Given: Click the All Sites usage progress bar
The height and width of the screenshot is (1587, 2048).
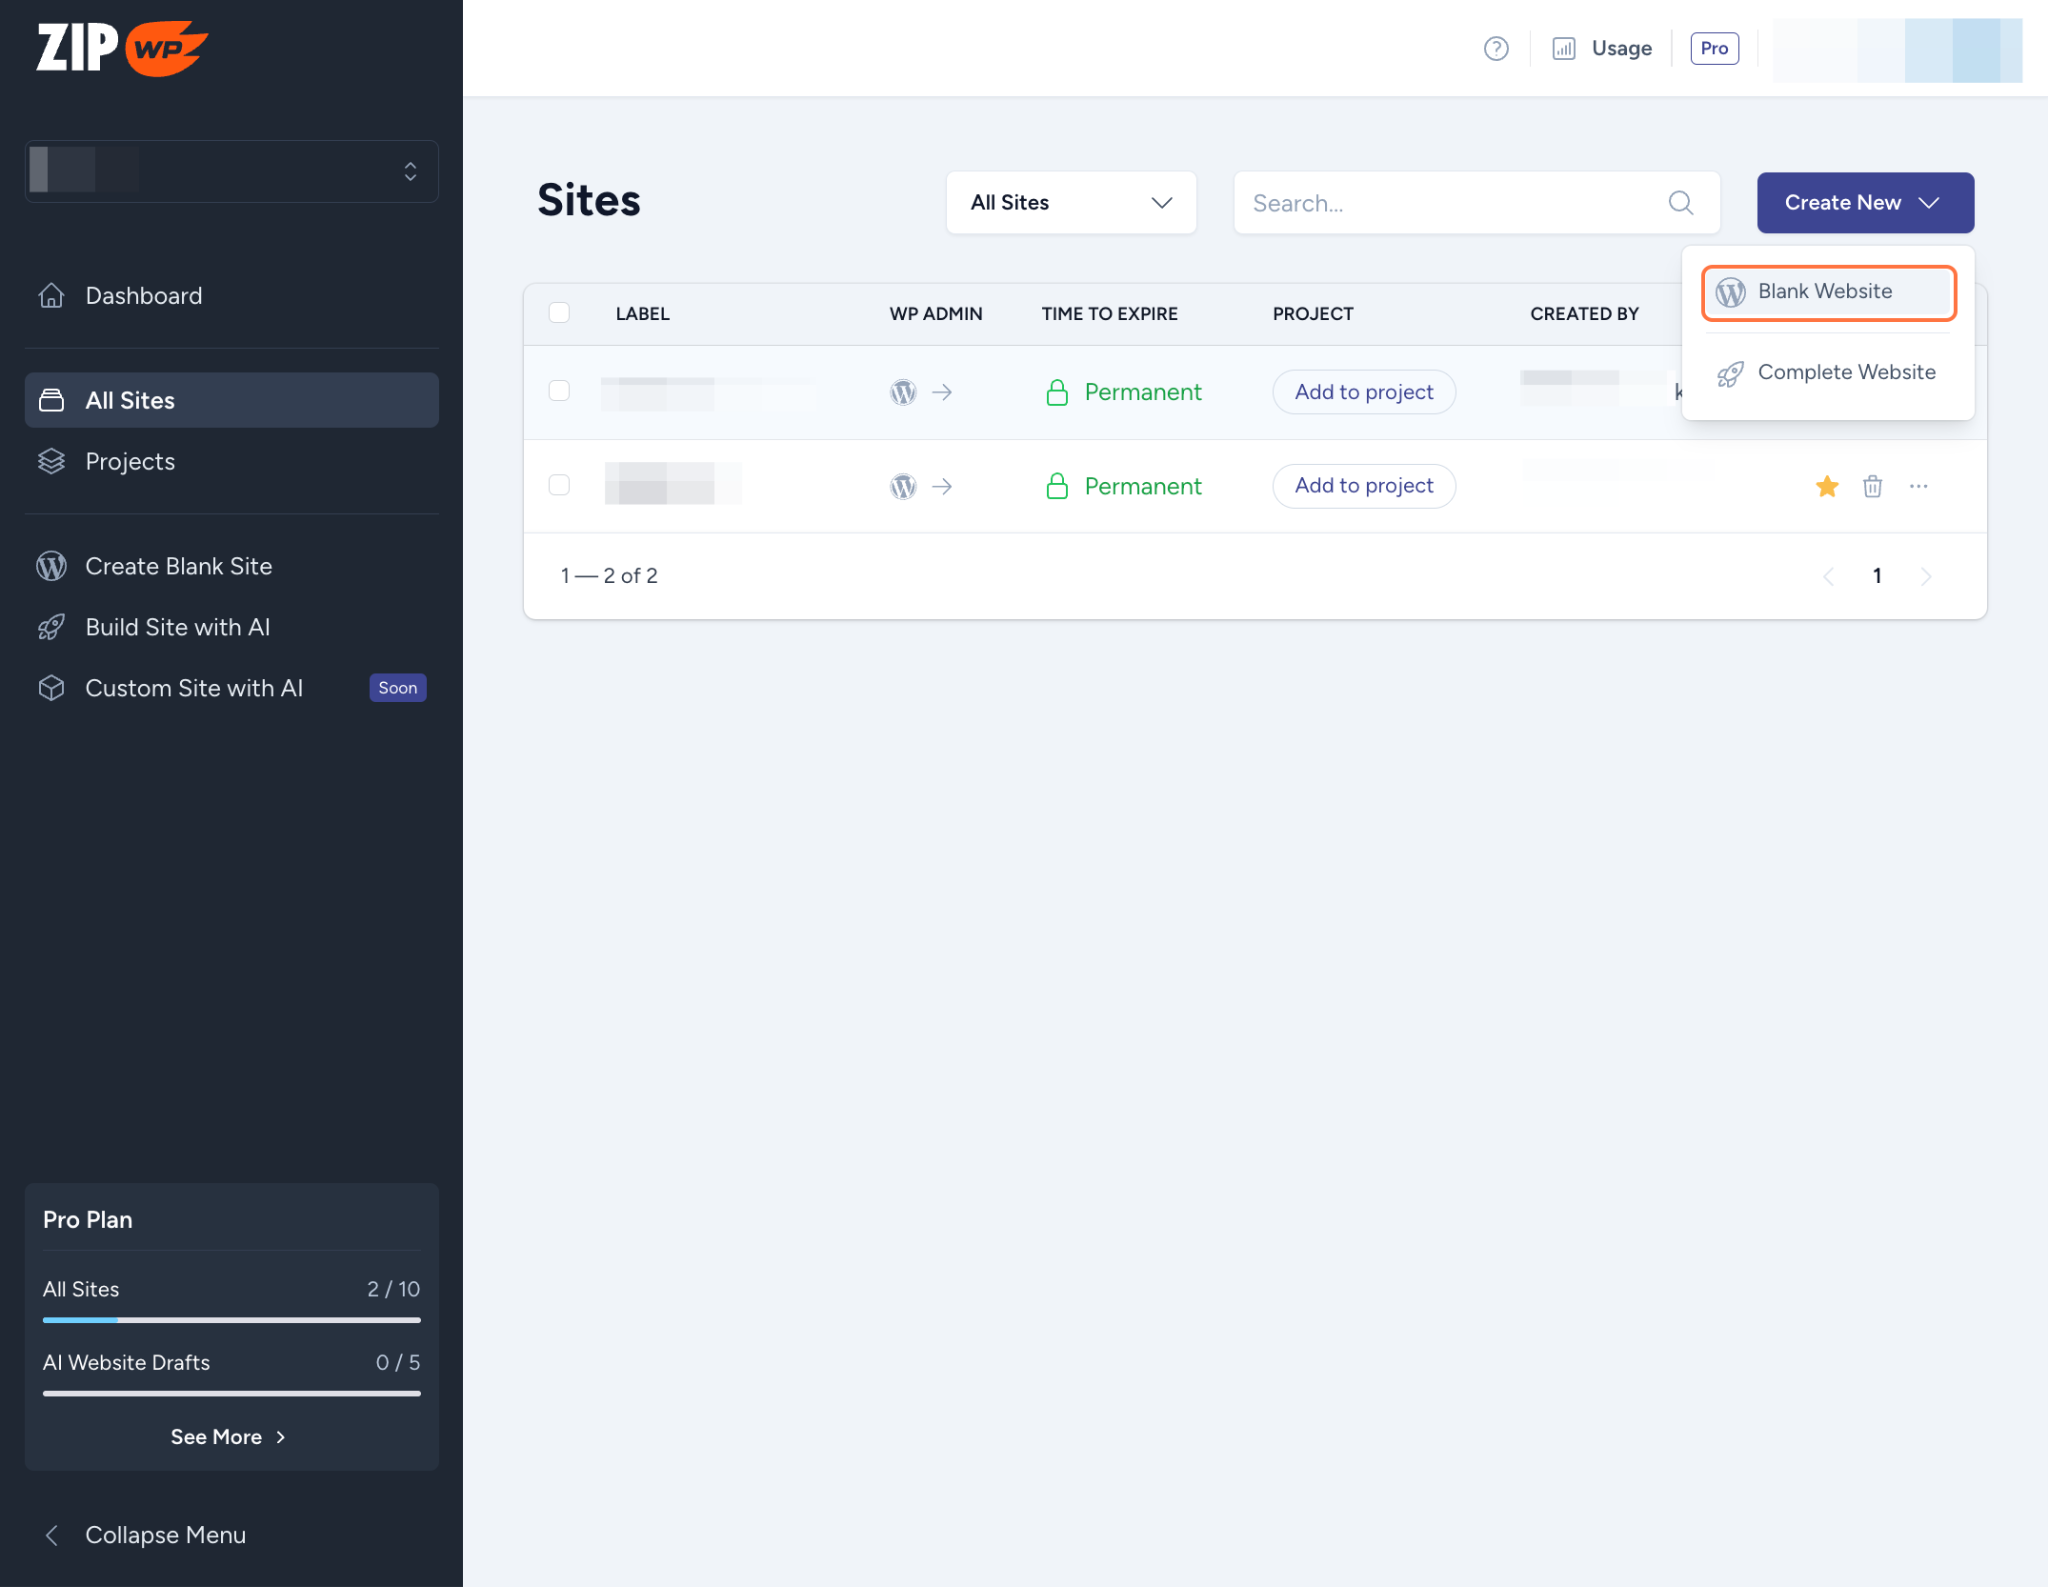Looking at the screenshot, I should (231, 1320).
